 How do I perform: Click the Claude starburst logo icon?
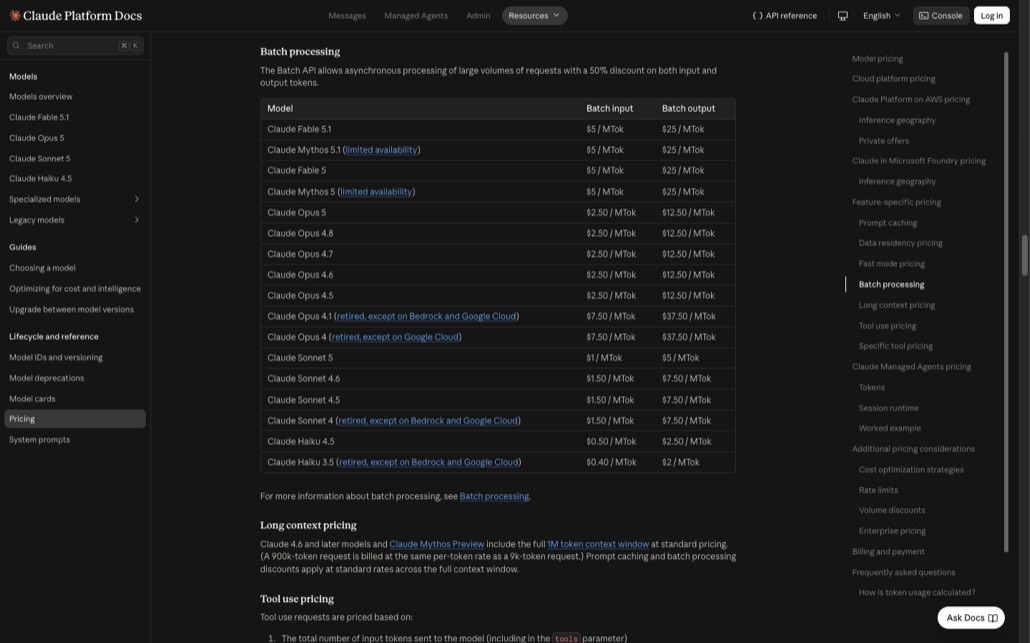[14, 16]
